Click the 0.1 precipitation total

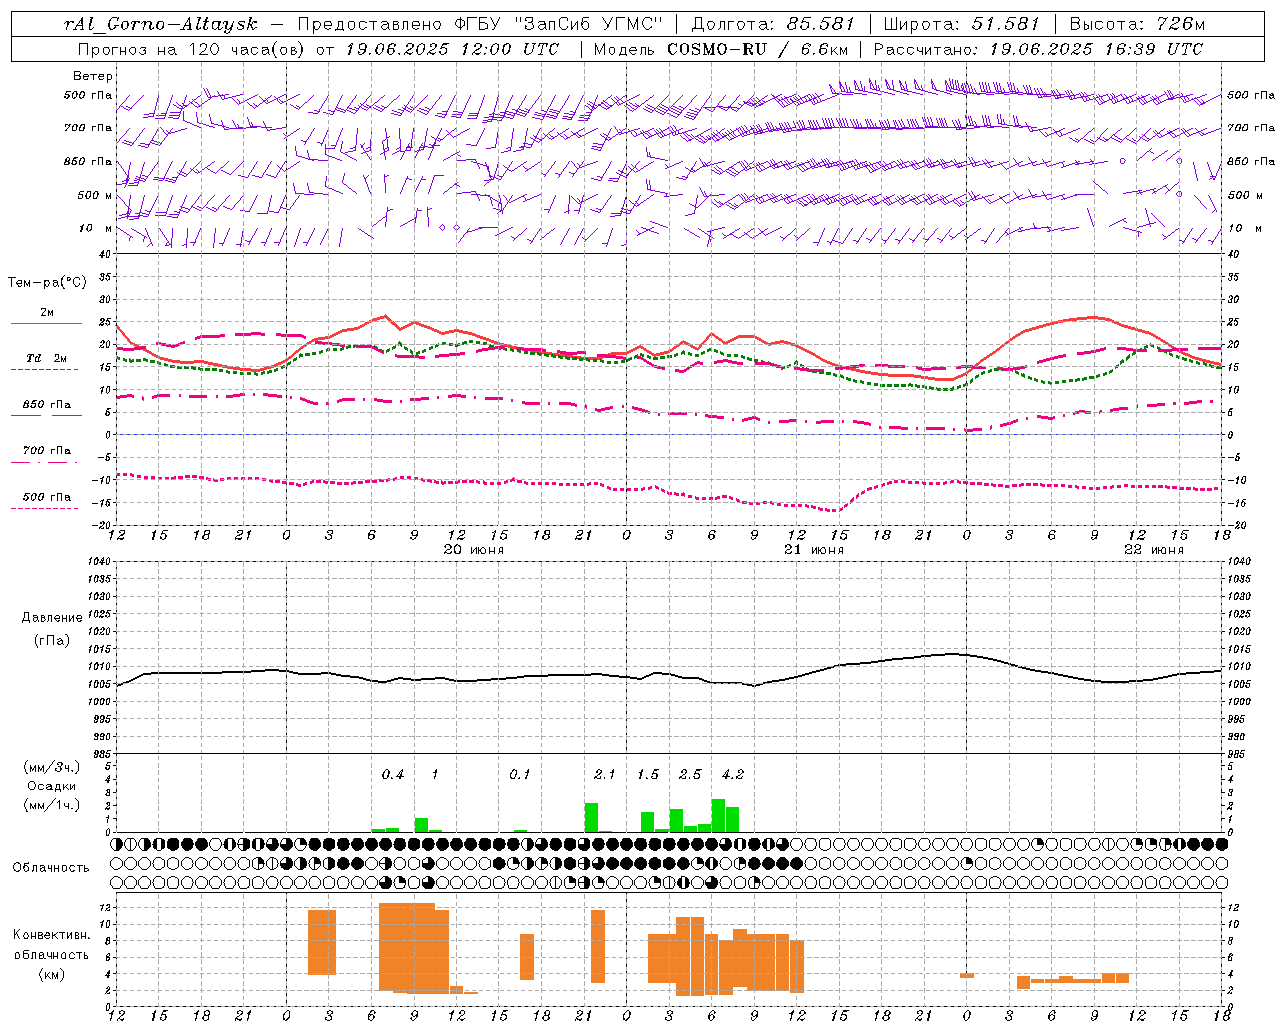(x=520, y=775)
